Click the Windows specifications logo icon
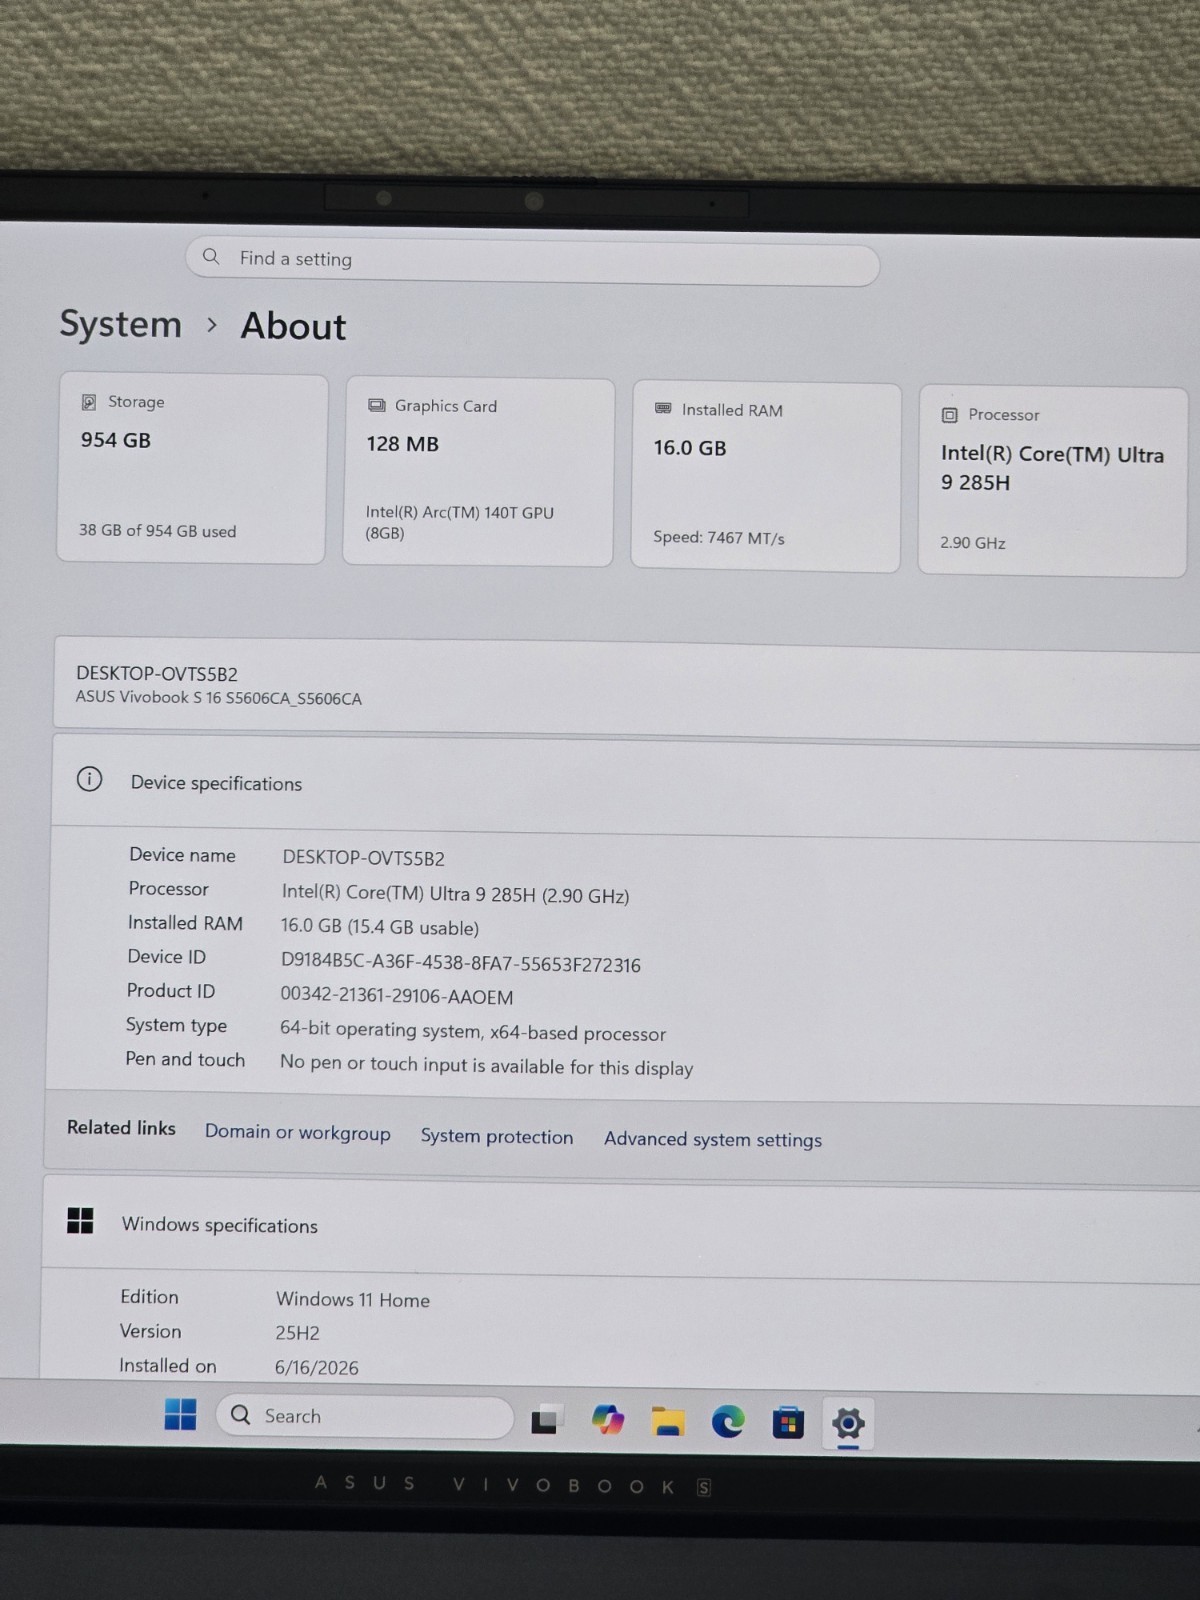 pos(80,1221)
